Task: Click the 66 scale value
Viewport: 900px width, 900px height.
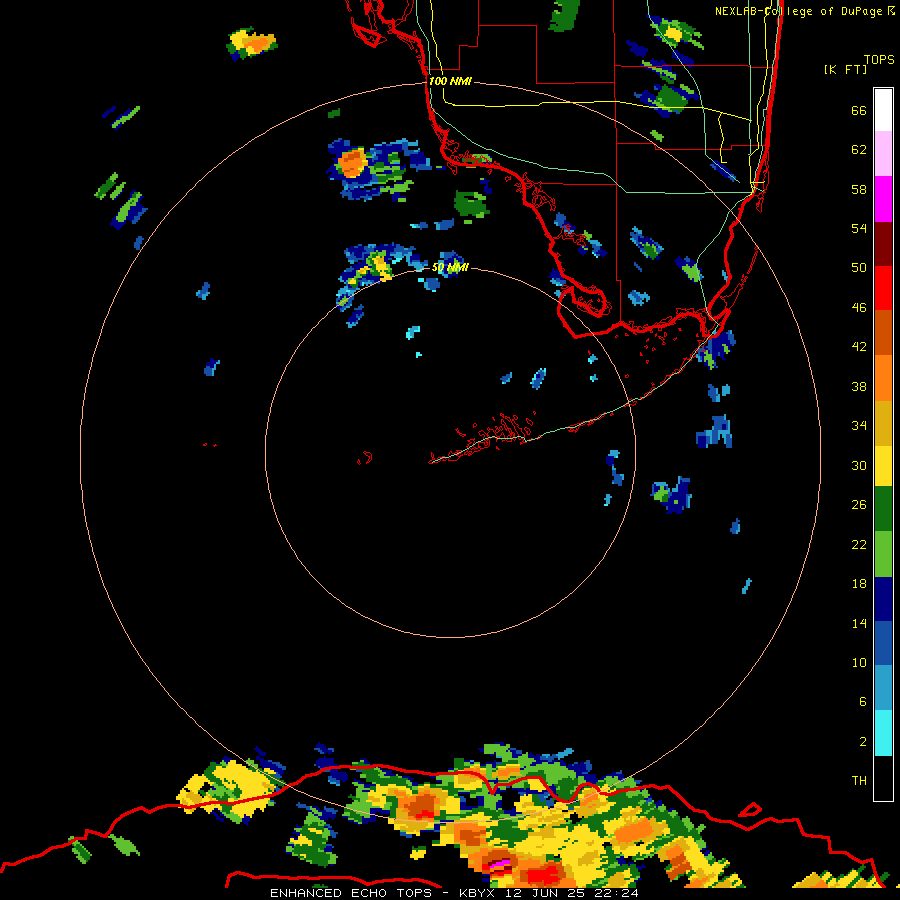Action: click(x=859, y=110)
